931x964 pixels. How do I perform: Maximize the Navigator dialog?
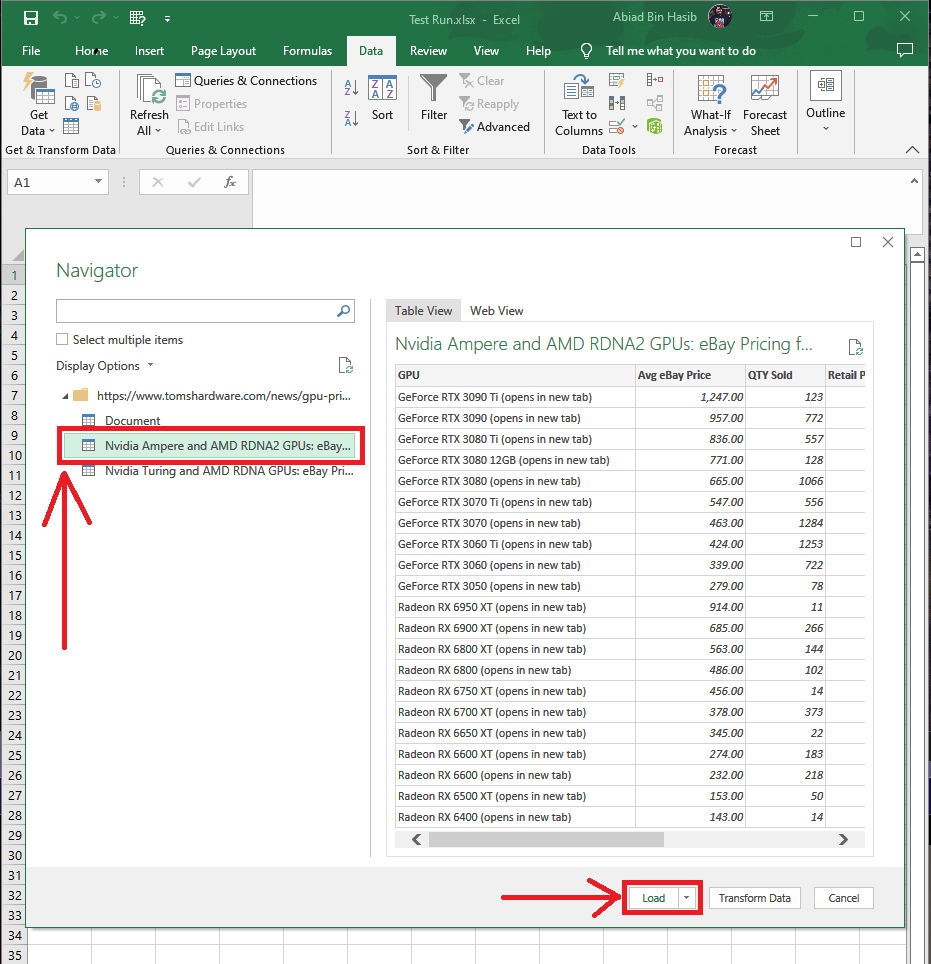856,242
